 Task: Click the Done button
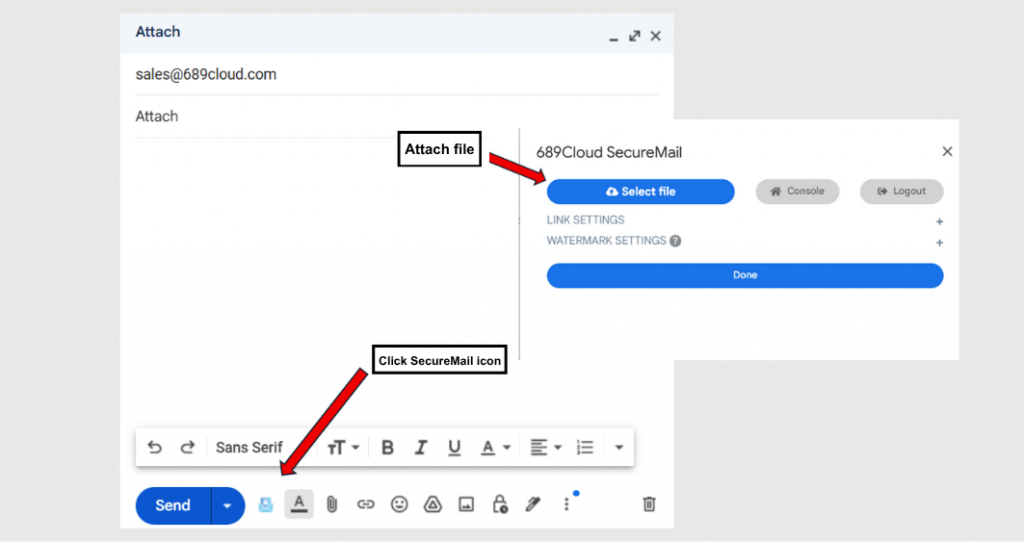point(745,275)
